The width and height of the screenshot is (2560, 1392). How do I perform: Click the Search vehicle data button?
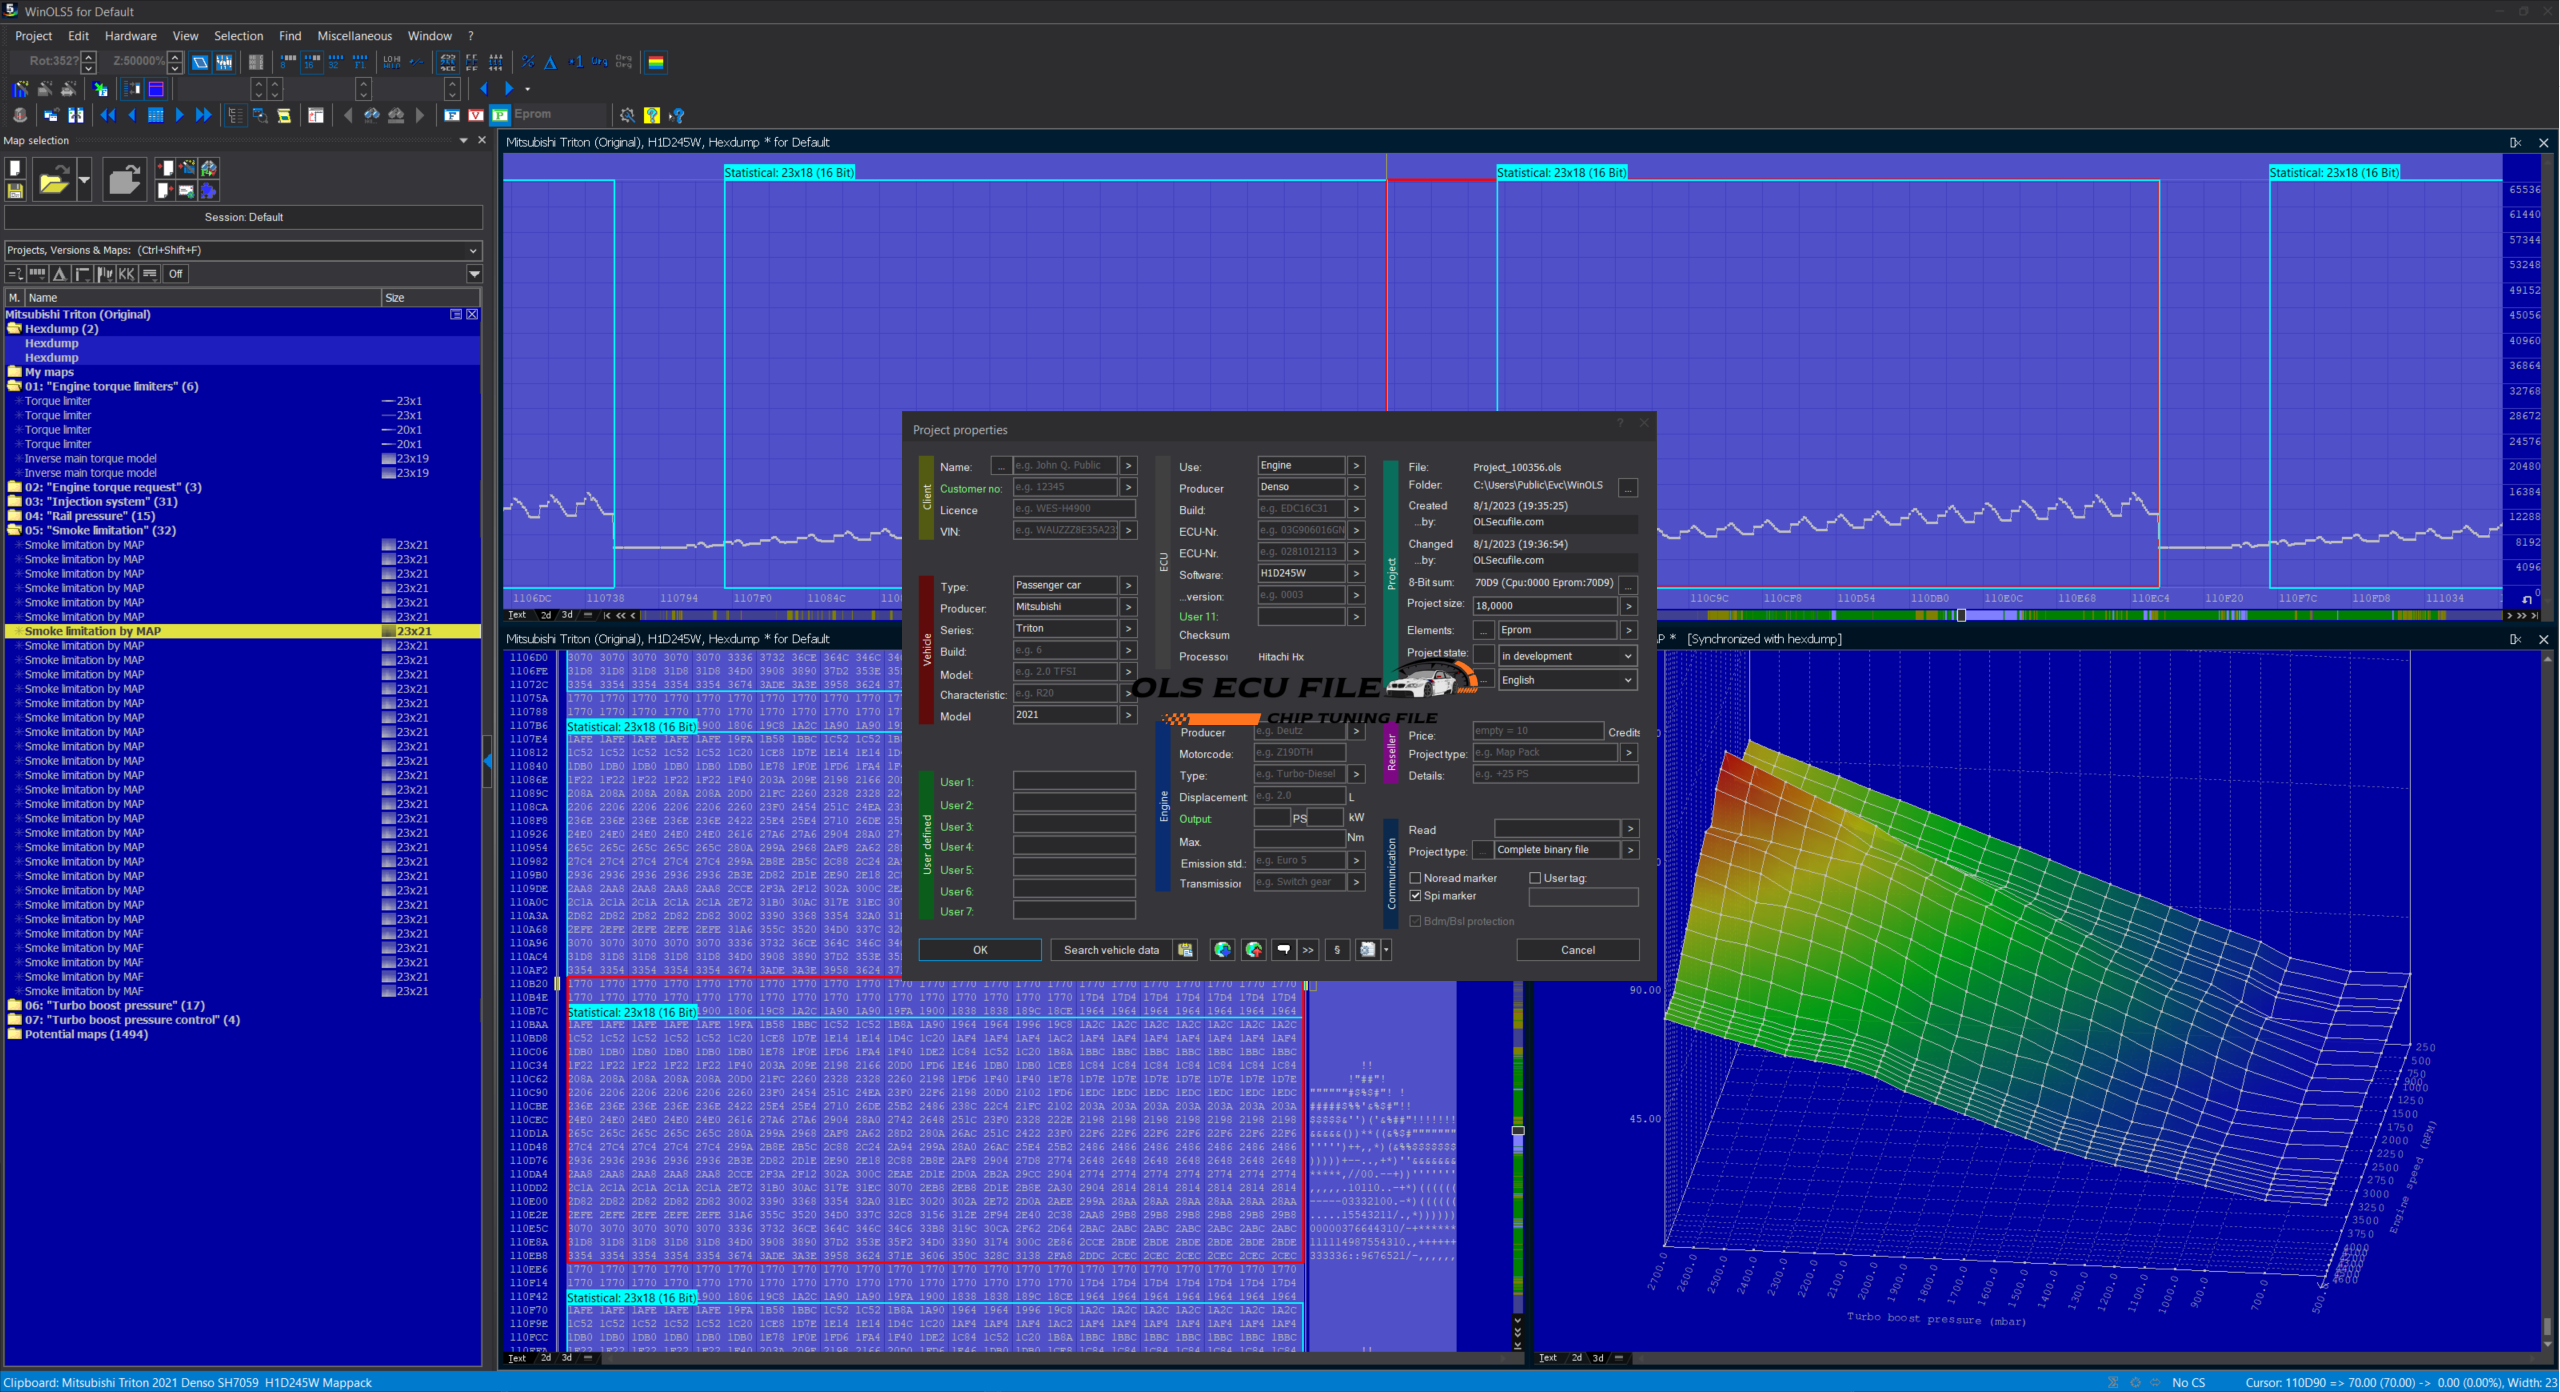coord(1110,950)
